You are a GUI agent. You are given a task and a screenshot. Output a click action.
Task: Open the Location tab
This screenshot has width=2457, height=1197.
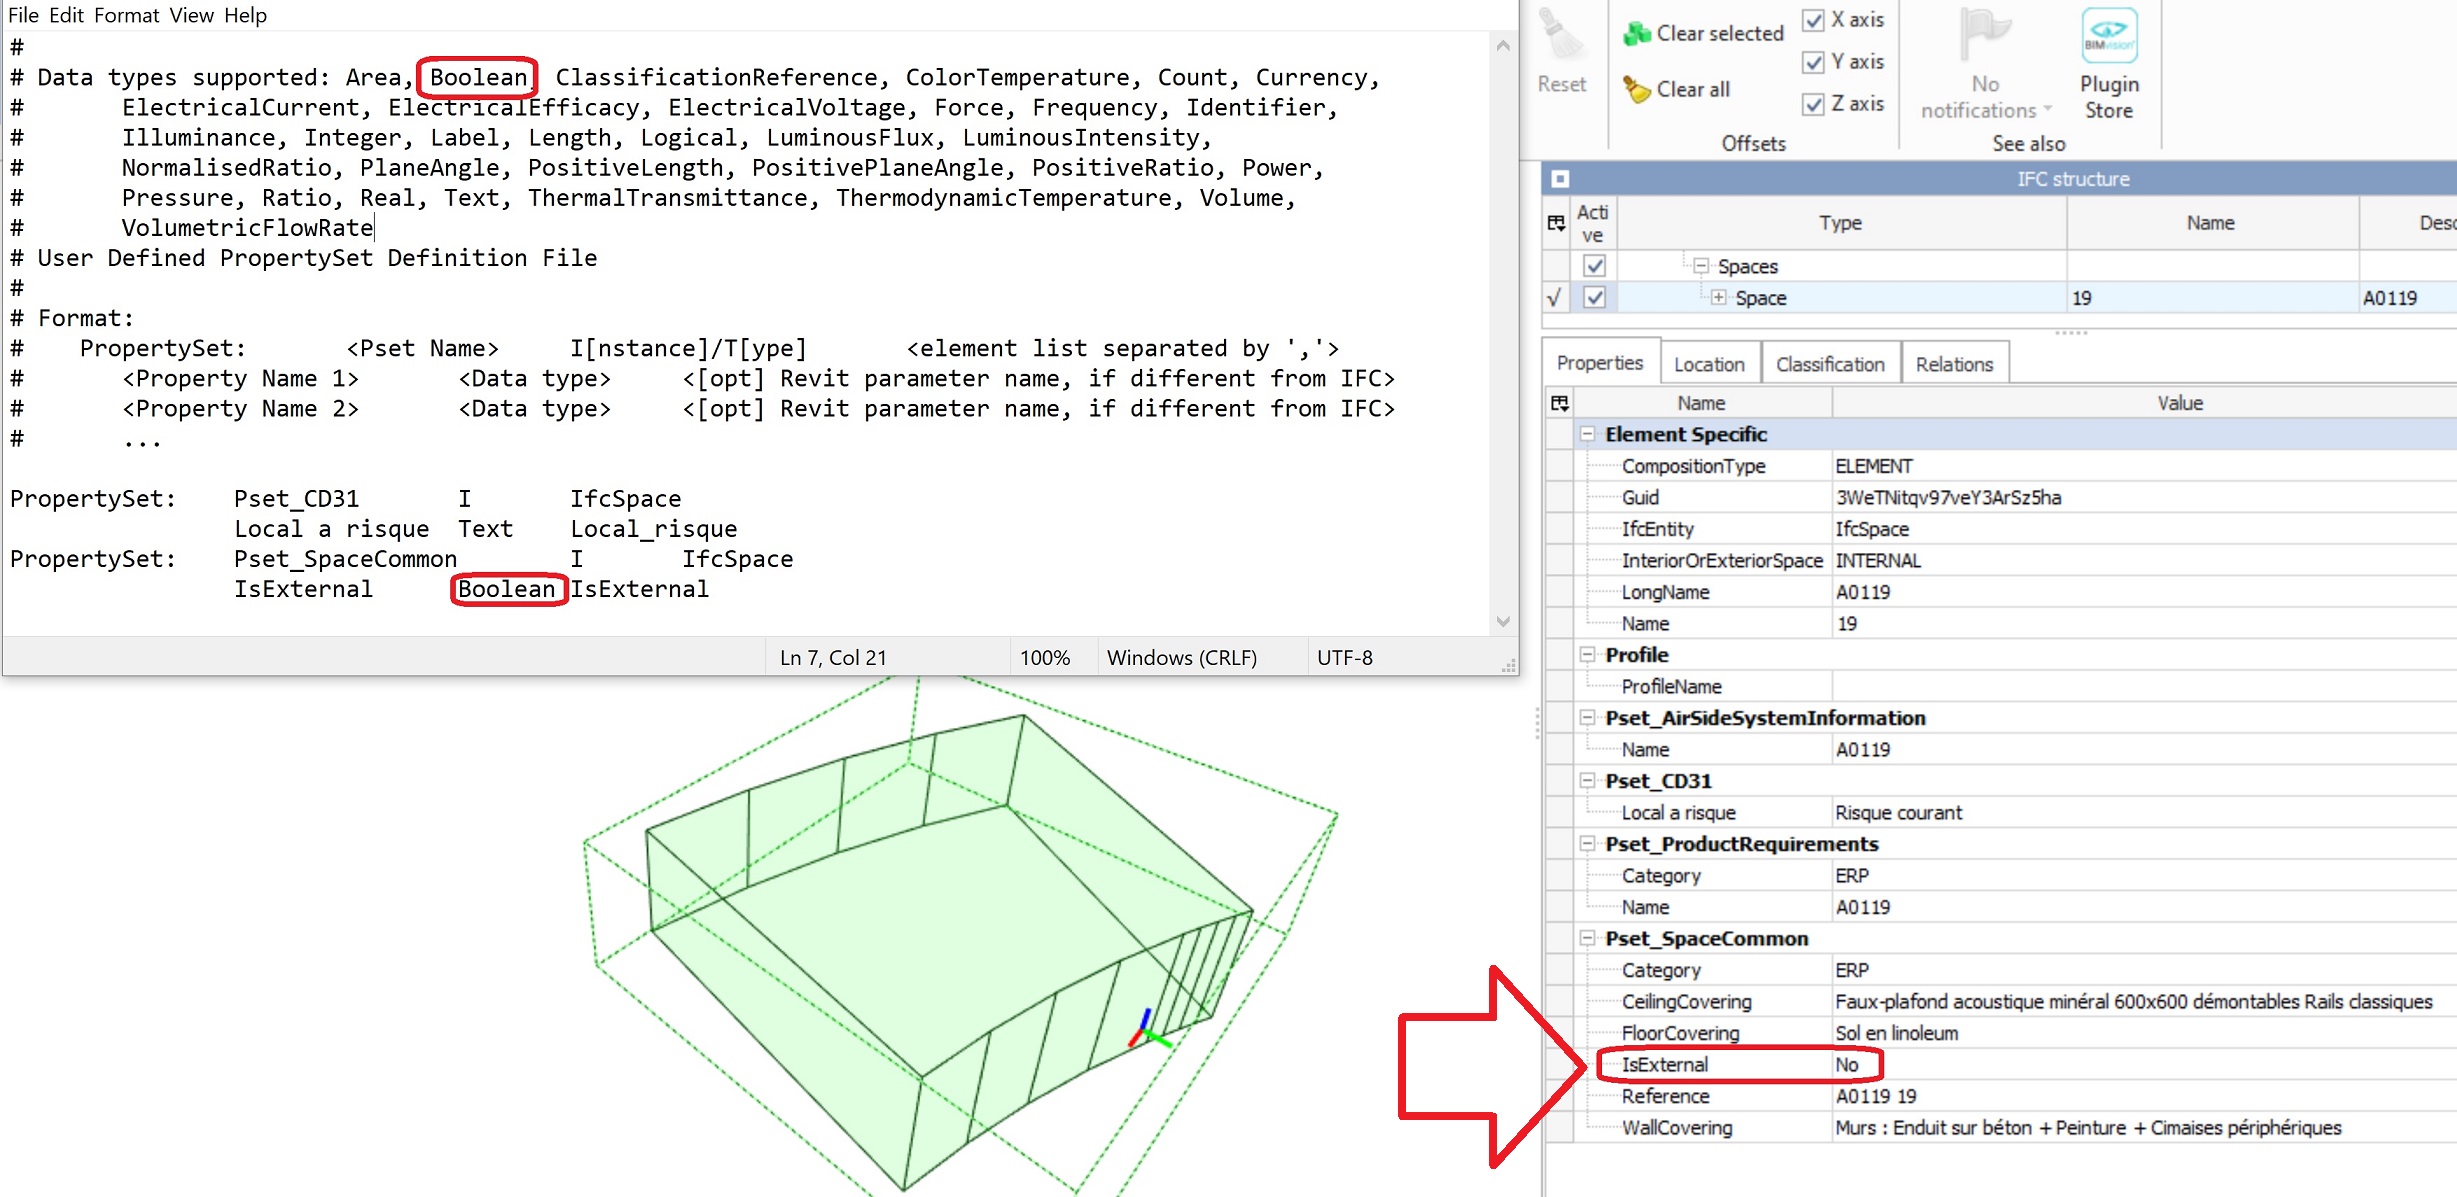(x=1708, y=364)
